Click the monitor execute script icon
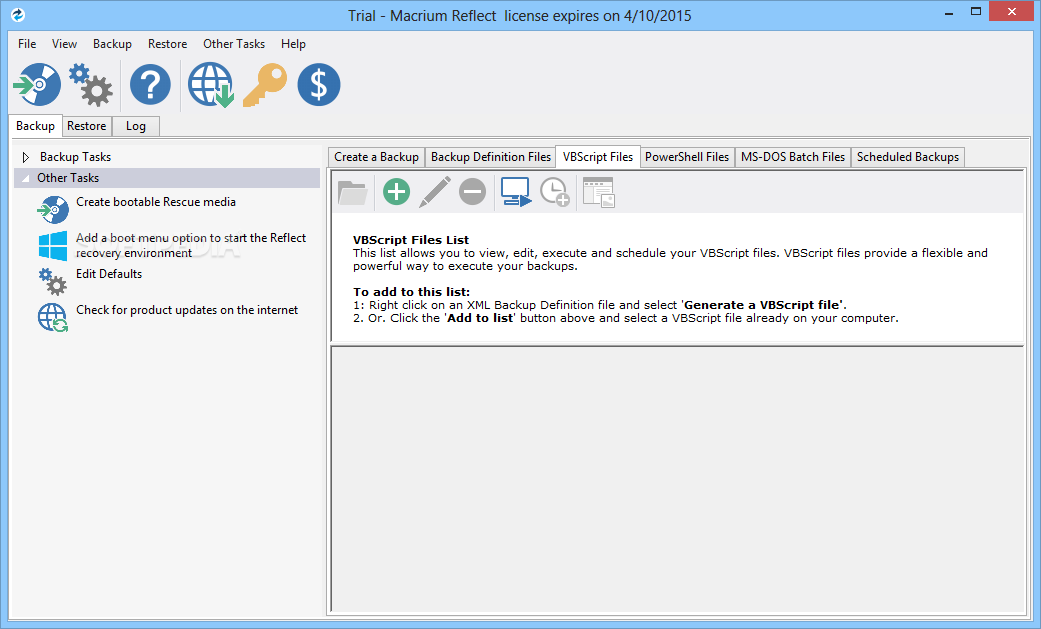This screenshot has height=629, width=1041. coord(516,192)
